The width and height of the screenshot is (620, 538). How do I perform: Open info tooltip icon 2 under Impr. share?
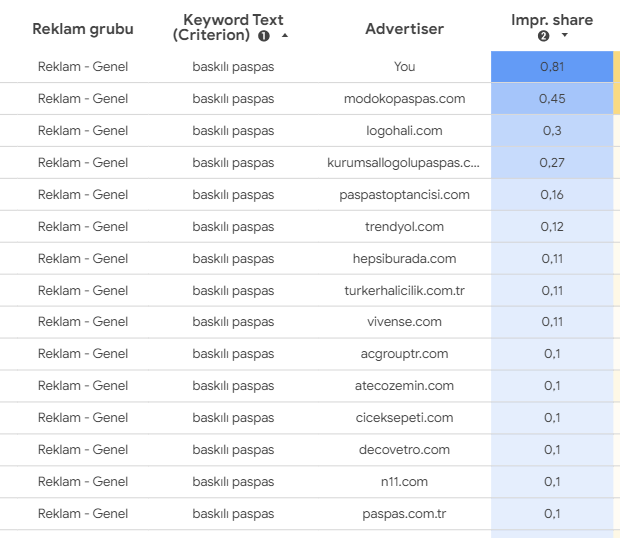pyautogui.click(x=543, y=36)
